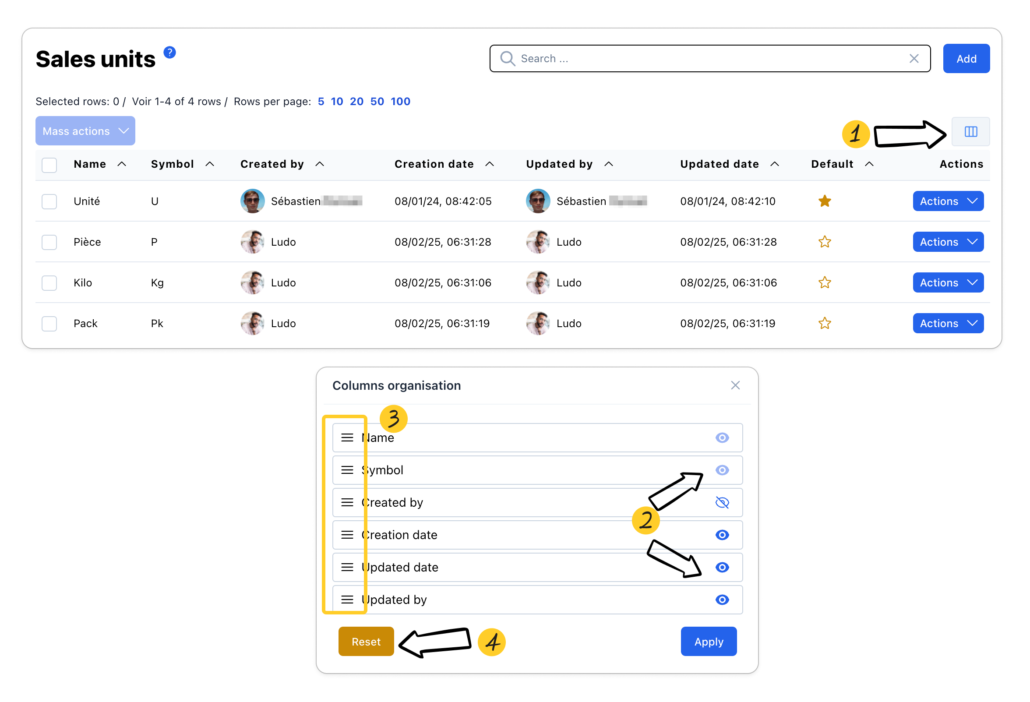1030x702 pixels.
Task: Tick the checkbox for Kilo row
Action: tap(49, 283)
